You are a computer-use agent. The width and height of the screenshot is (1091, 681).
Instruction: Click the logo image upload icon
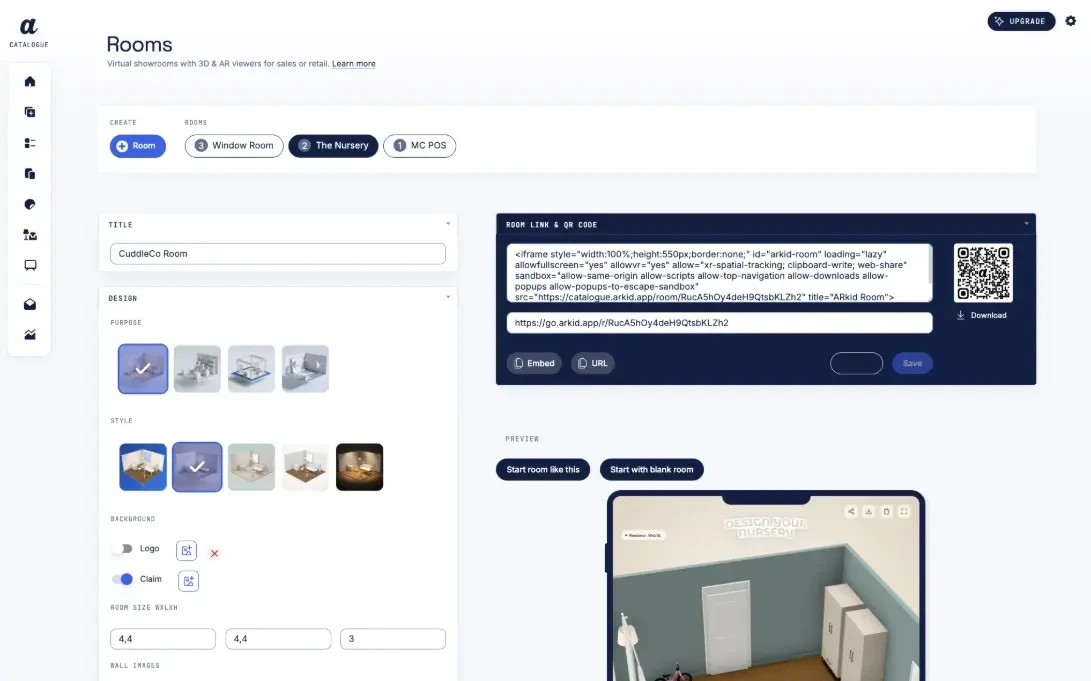click(x=186, y=551)
